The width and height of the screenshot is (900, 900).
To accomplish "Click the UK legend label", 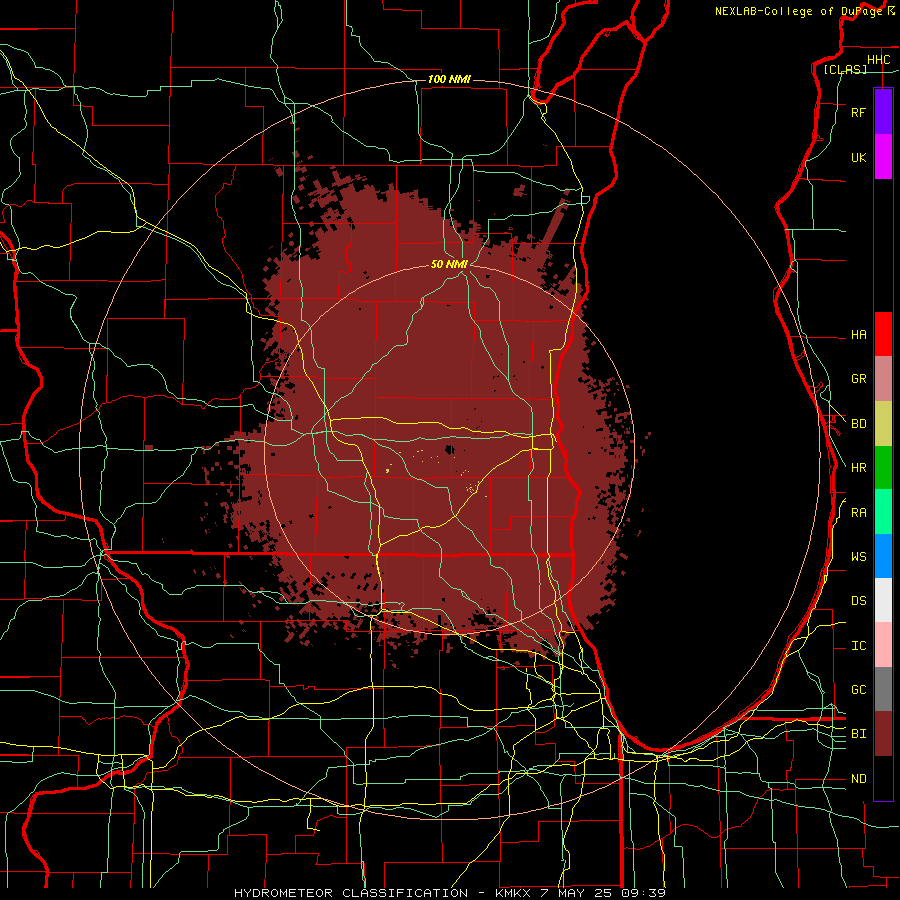I will pos(858,157).
